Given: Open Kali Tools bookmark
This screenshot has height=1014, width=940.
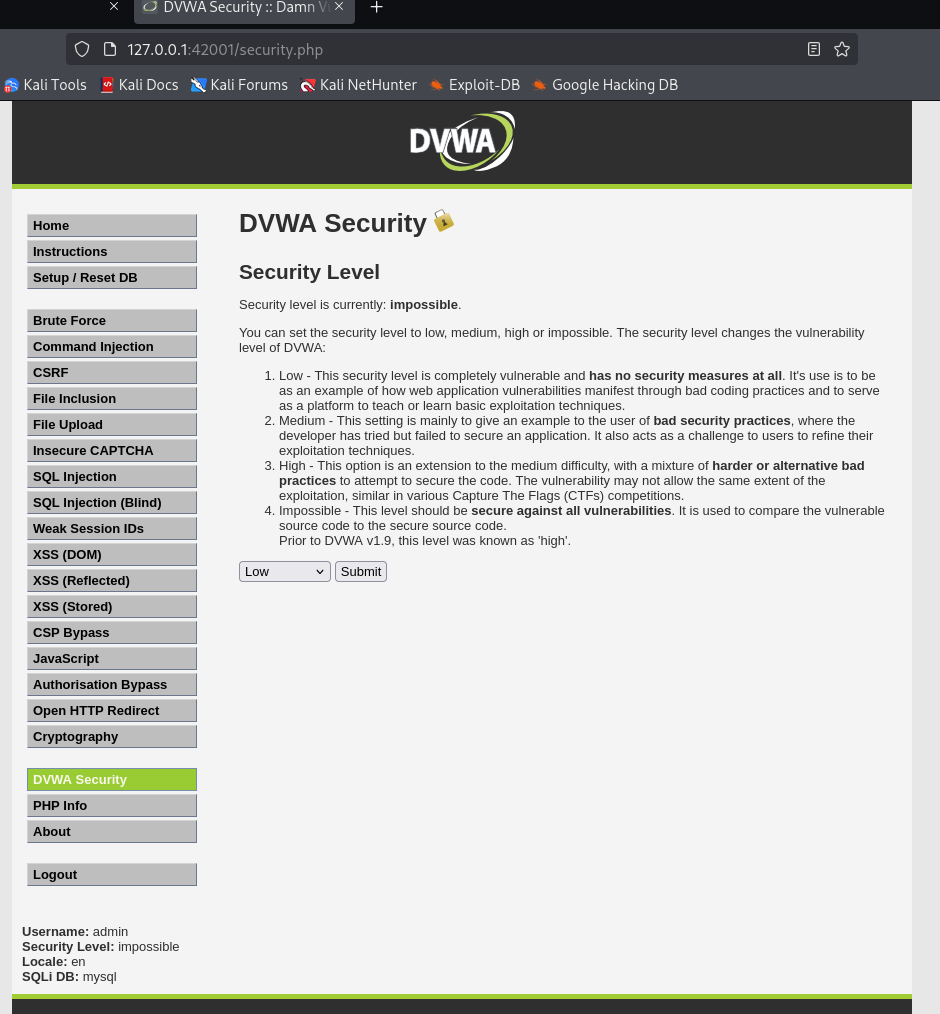Looking at the screenshot, I should point(45,85).
